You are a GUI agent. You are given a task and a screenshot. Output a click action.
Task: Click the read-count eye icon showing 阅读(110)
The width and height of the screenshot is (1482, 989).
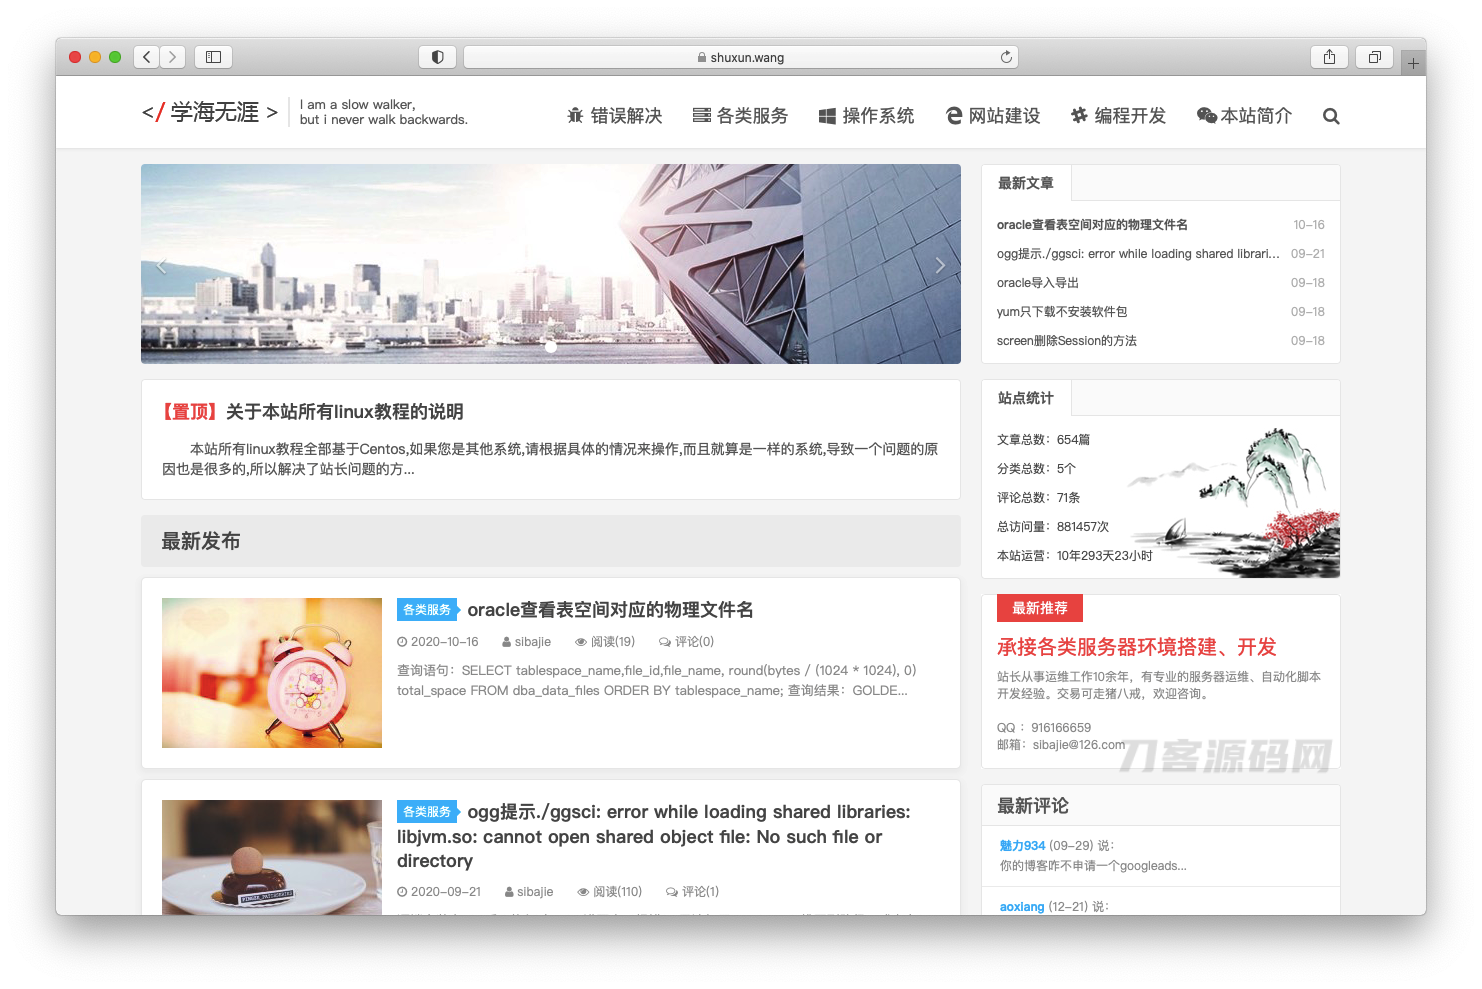(x=583, y=891)
